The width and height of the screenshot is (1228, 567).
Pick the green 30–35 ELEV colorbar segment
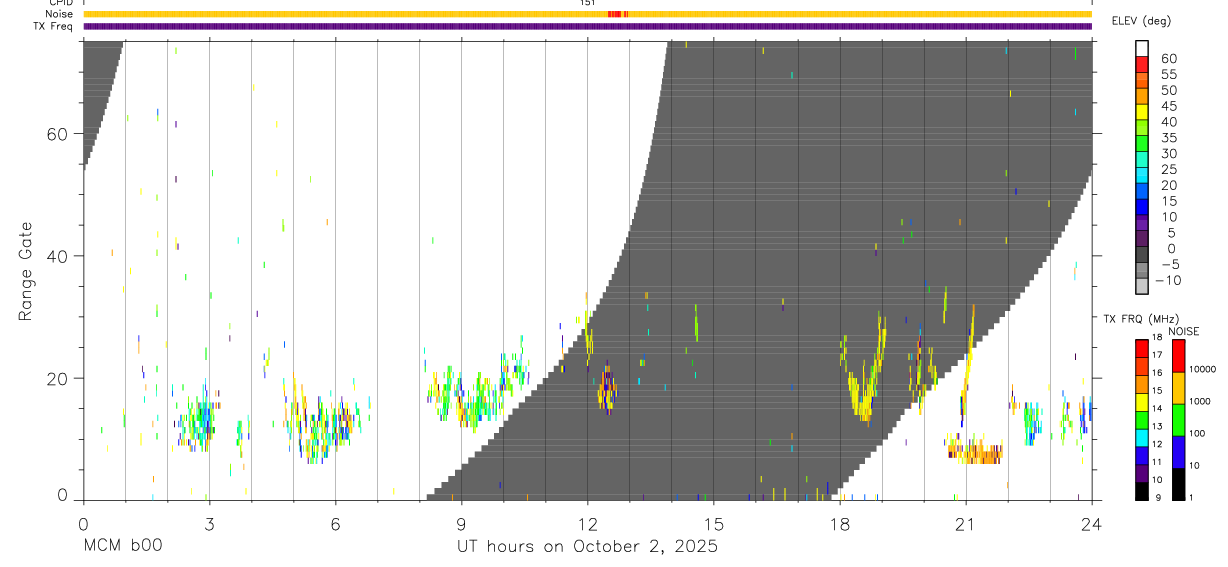[1142, 145]
